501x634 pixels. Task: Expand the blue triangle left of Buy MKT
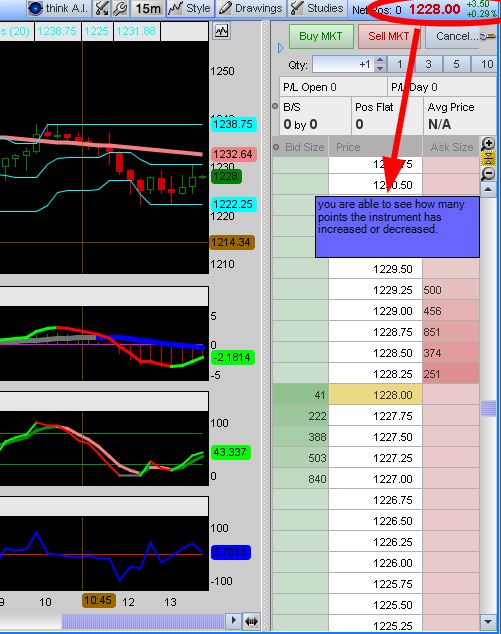pyautogui.click(x=281, y=48)
